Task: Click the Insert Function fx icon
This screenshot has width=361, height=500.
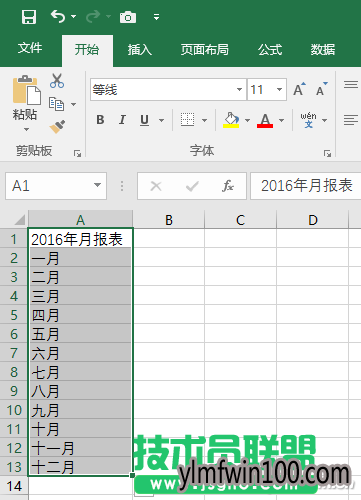Action: tap(228, 186)
